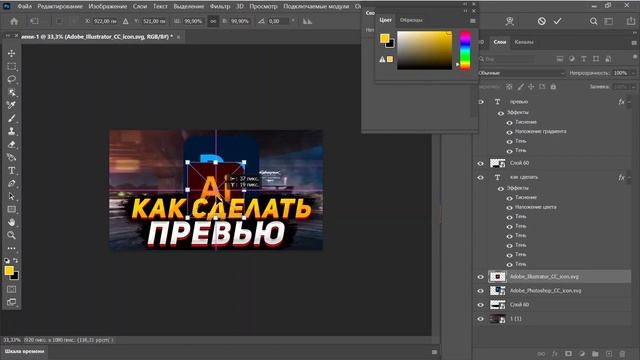Open the blend mode dropdown 'Обычные'
The image size is (640, 360).
(x=520, y=73)
